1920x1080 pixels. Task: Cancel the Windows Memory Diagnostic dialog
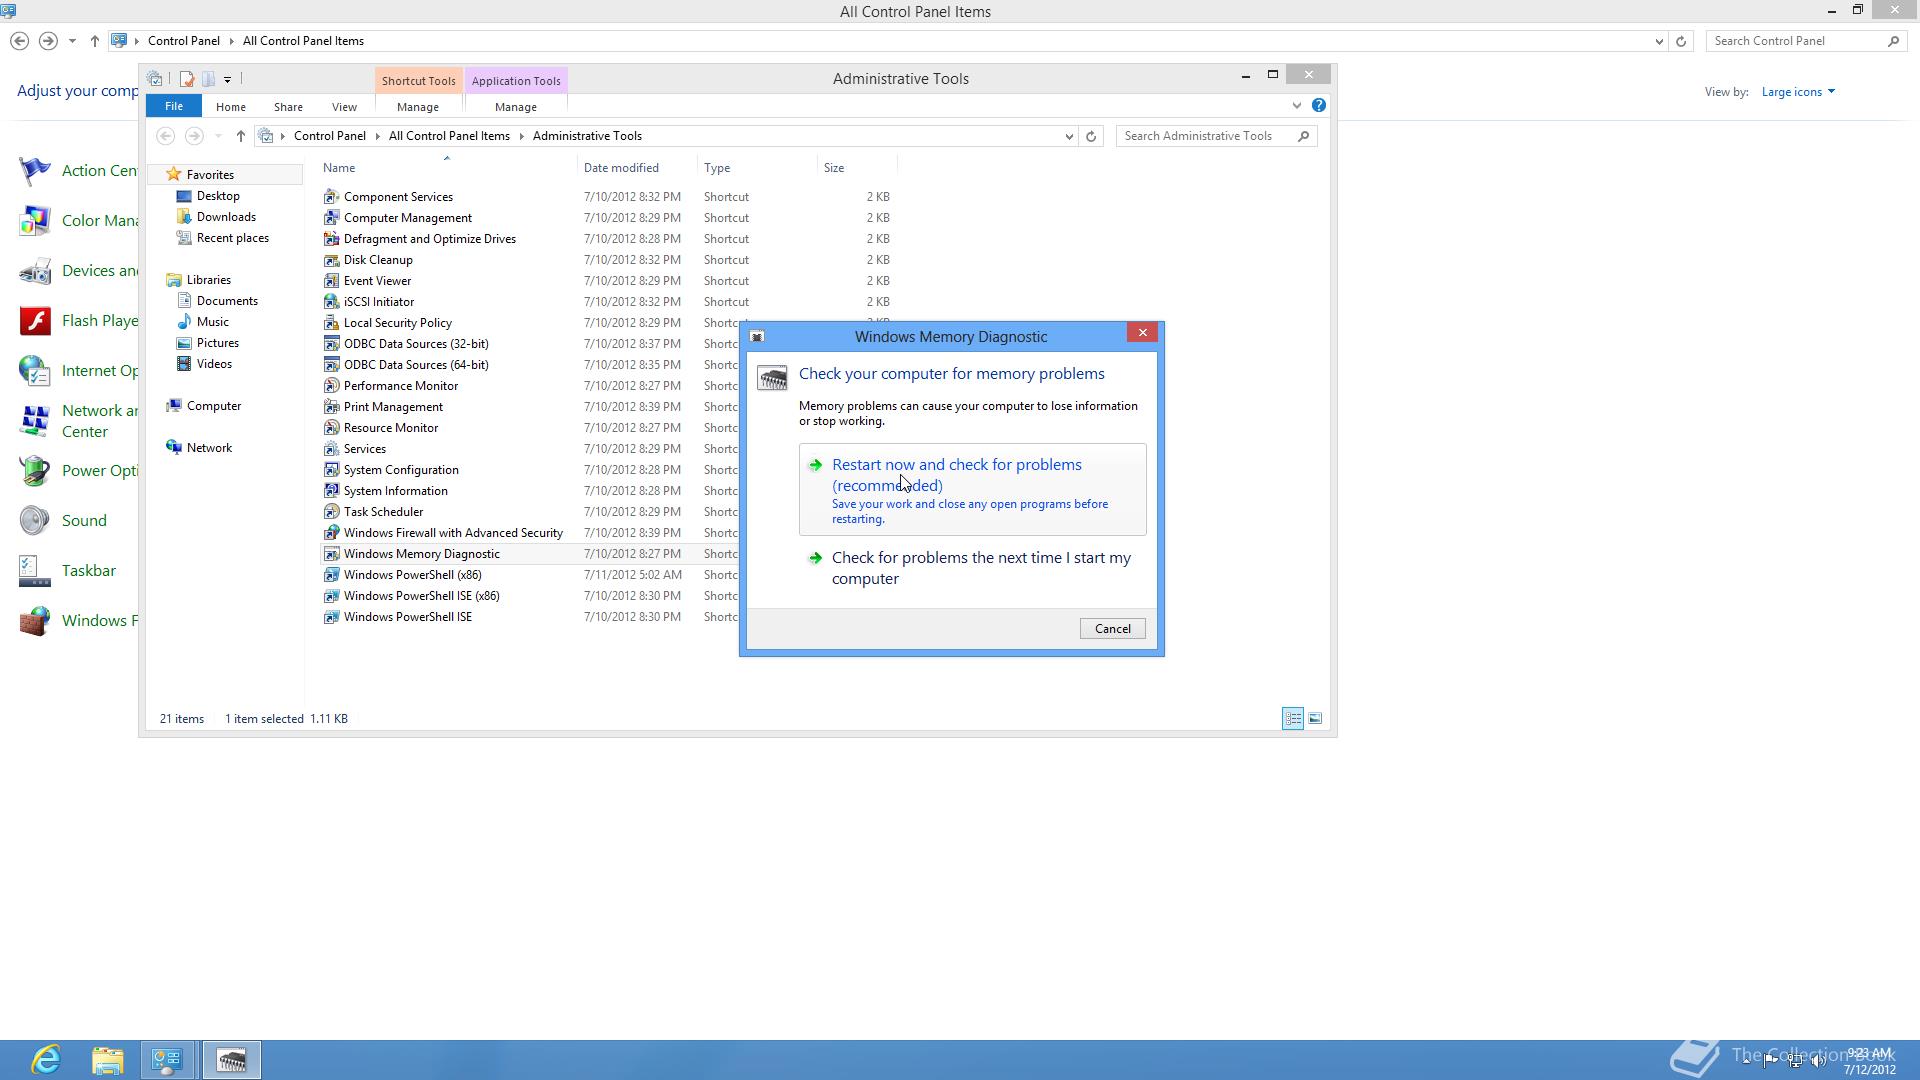point(1112,629)
